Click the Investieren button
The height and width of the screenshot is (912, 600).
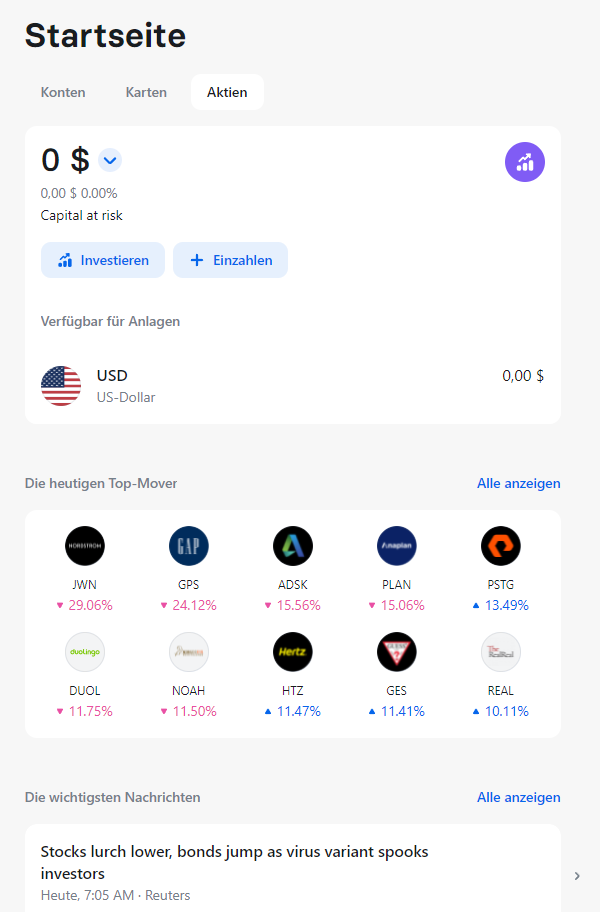103,260
